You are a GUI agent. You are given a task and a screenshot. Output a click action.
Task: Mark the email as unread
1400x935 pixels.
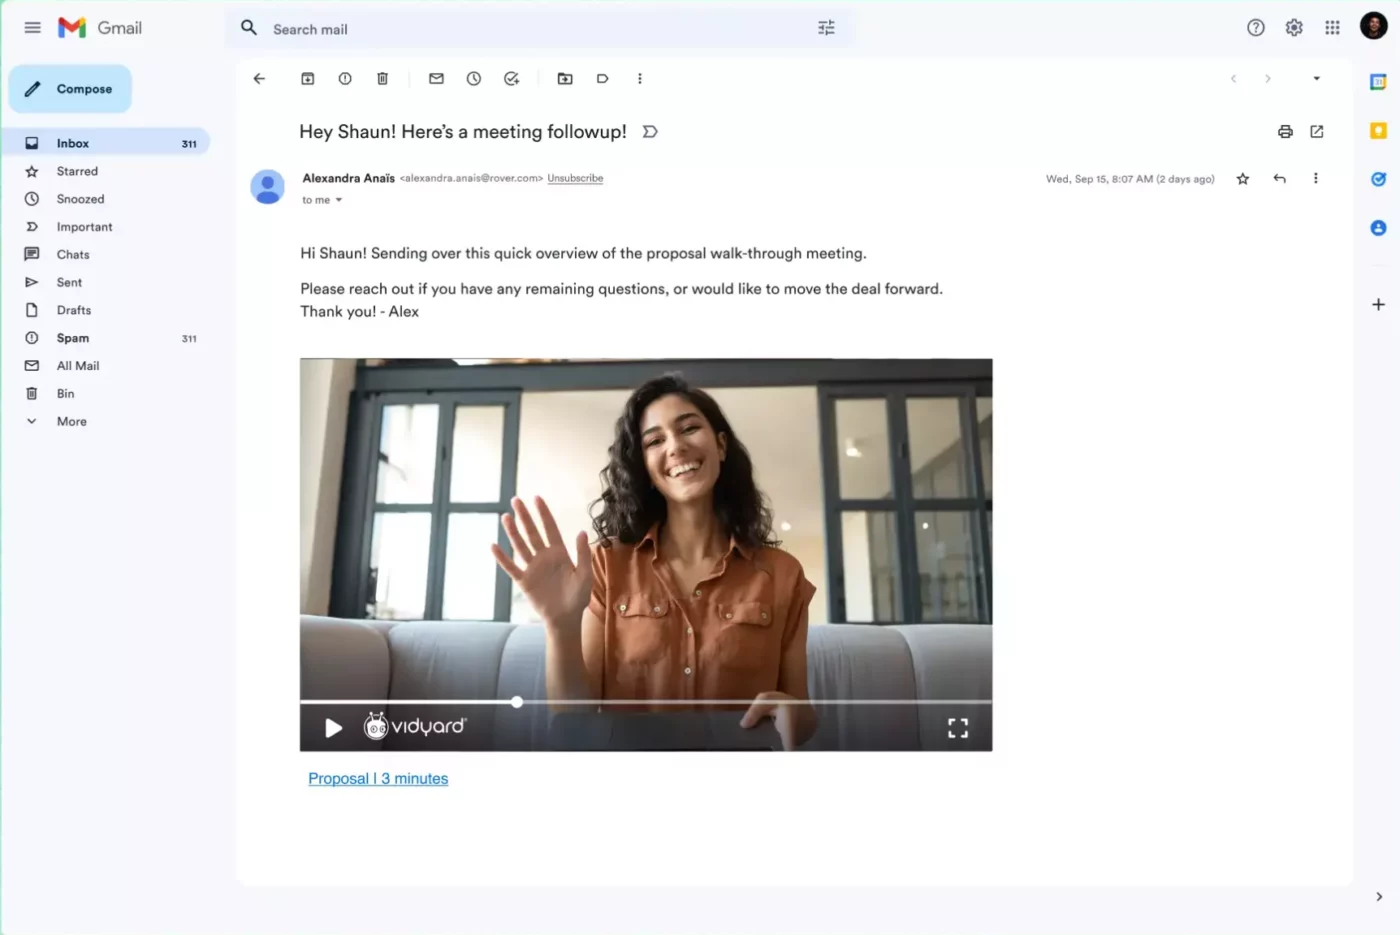[436, 79]
